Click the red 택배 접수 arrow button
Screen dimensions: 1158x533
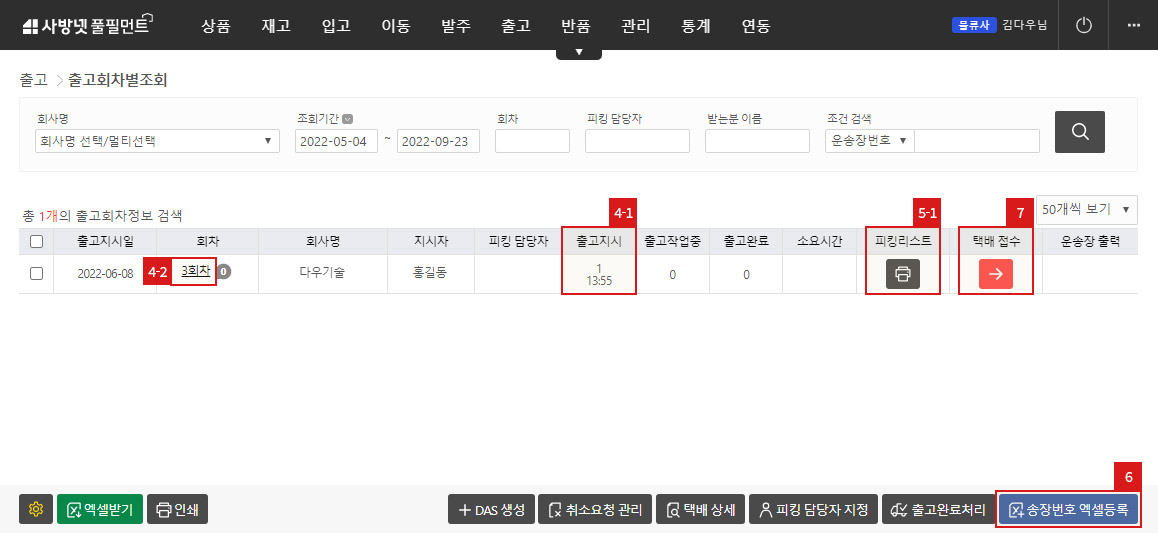pos(996,274)
